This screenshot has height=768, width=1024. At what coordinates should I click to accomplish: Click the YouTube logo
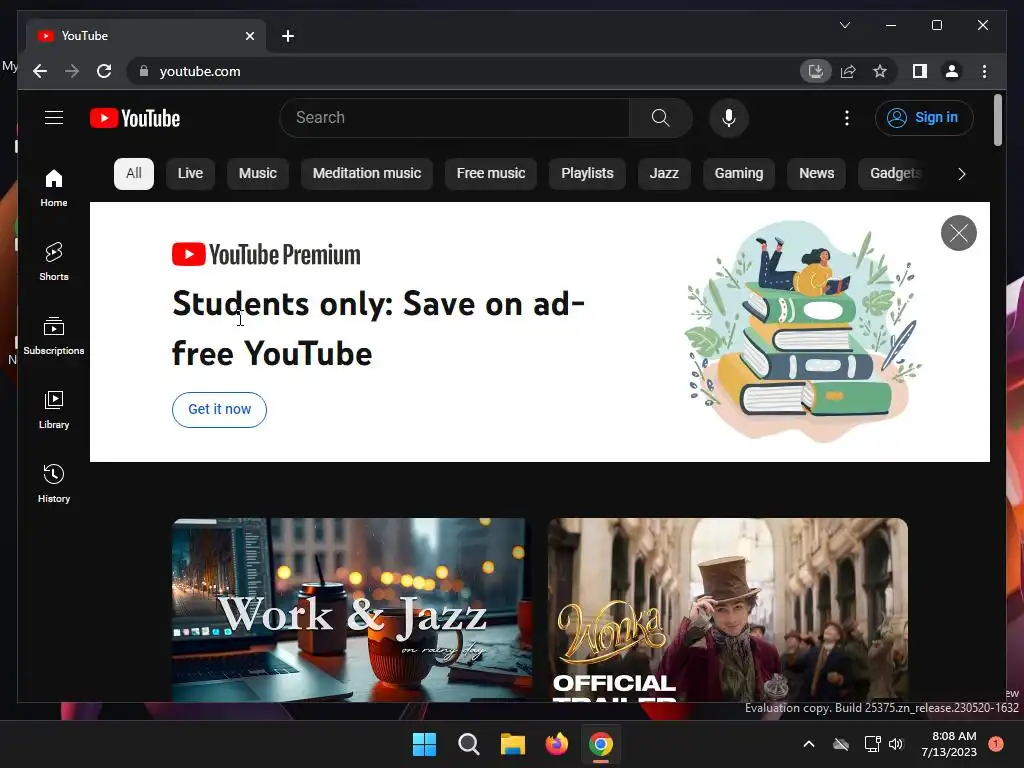pyautogui.click(x=135, y=118)
